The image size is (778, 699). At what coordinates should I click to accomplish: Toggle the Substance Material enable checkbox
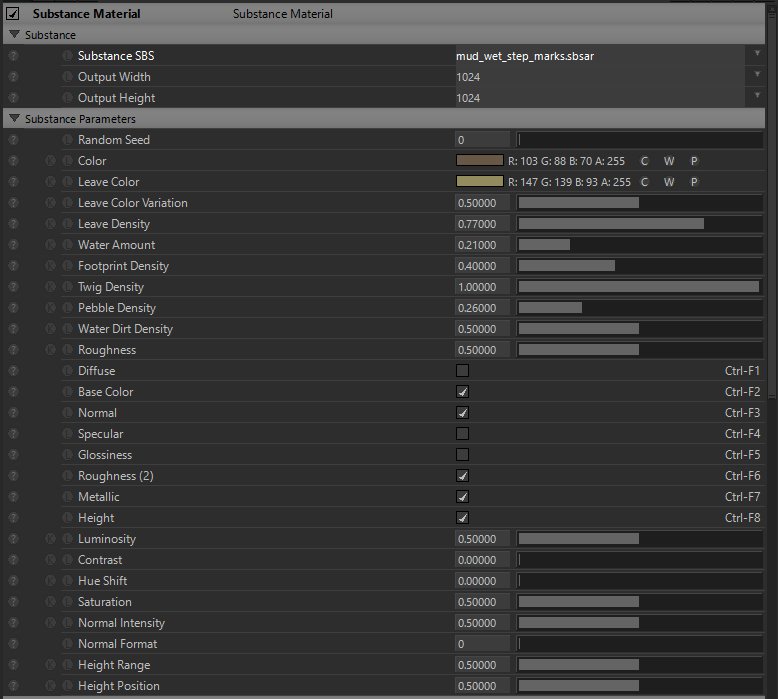point(14,15)
